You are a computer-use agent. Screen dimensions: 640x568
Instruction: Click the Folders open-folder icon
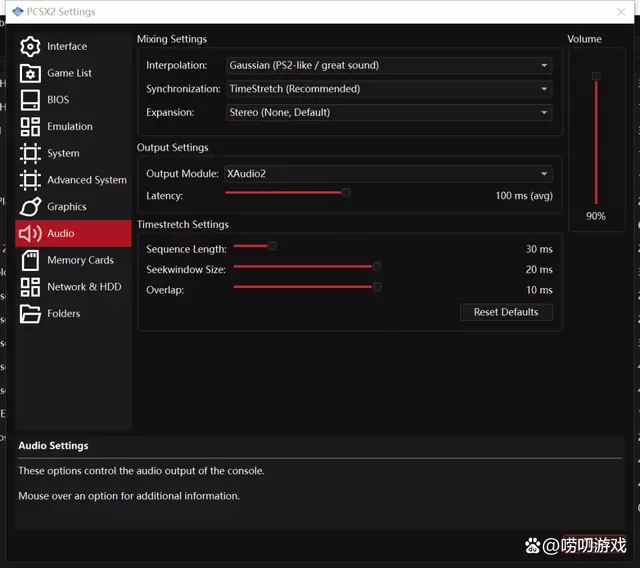click(x=30, y=314)
